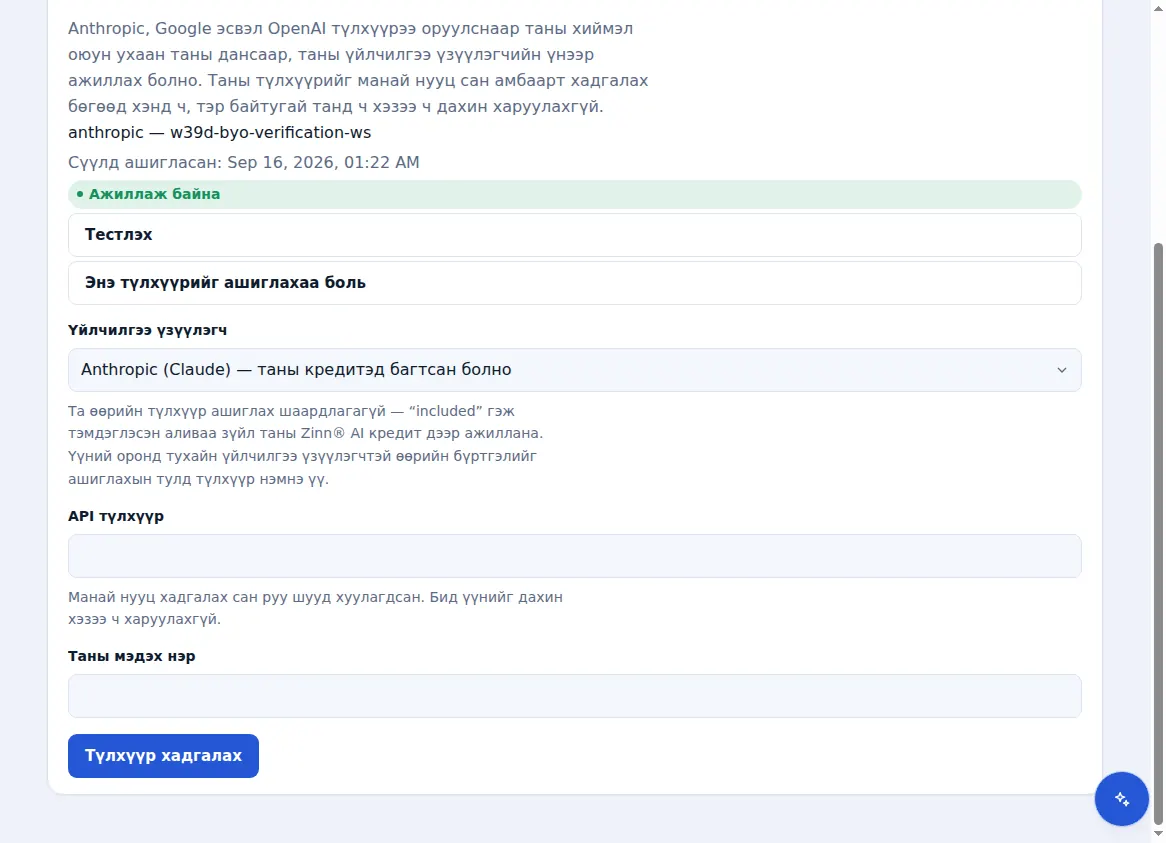Click the Сүүлд ашигласан timestamp text
1166x843 pixels.
244,162
